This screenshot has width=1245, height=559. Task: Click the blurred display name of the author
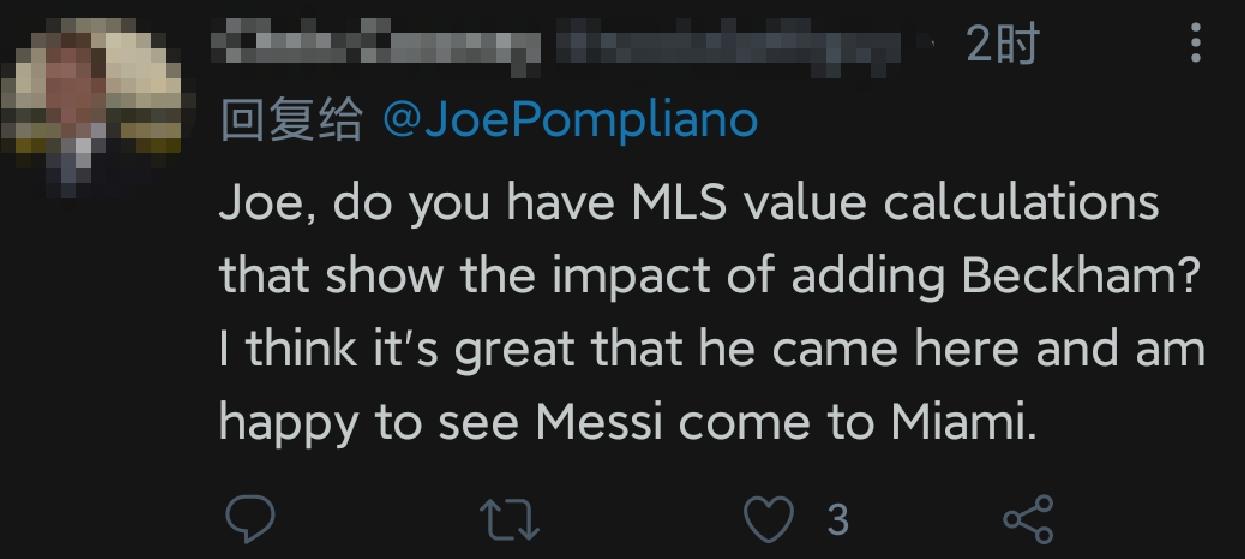click(380, 45)
